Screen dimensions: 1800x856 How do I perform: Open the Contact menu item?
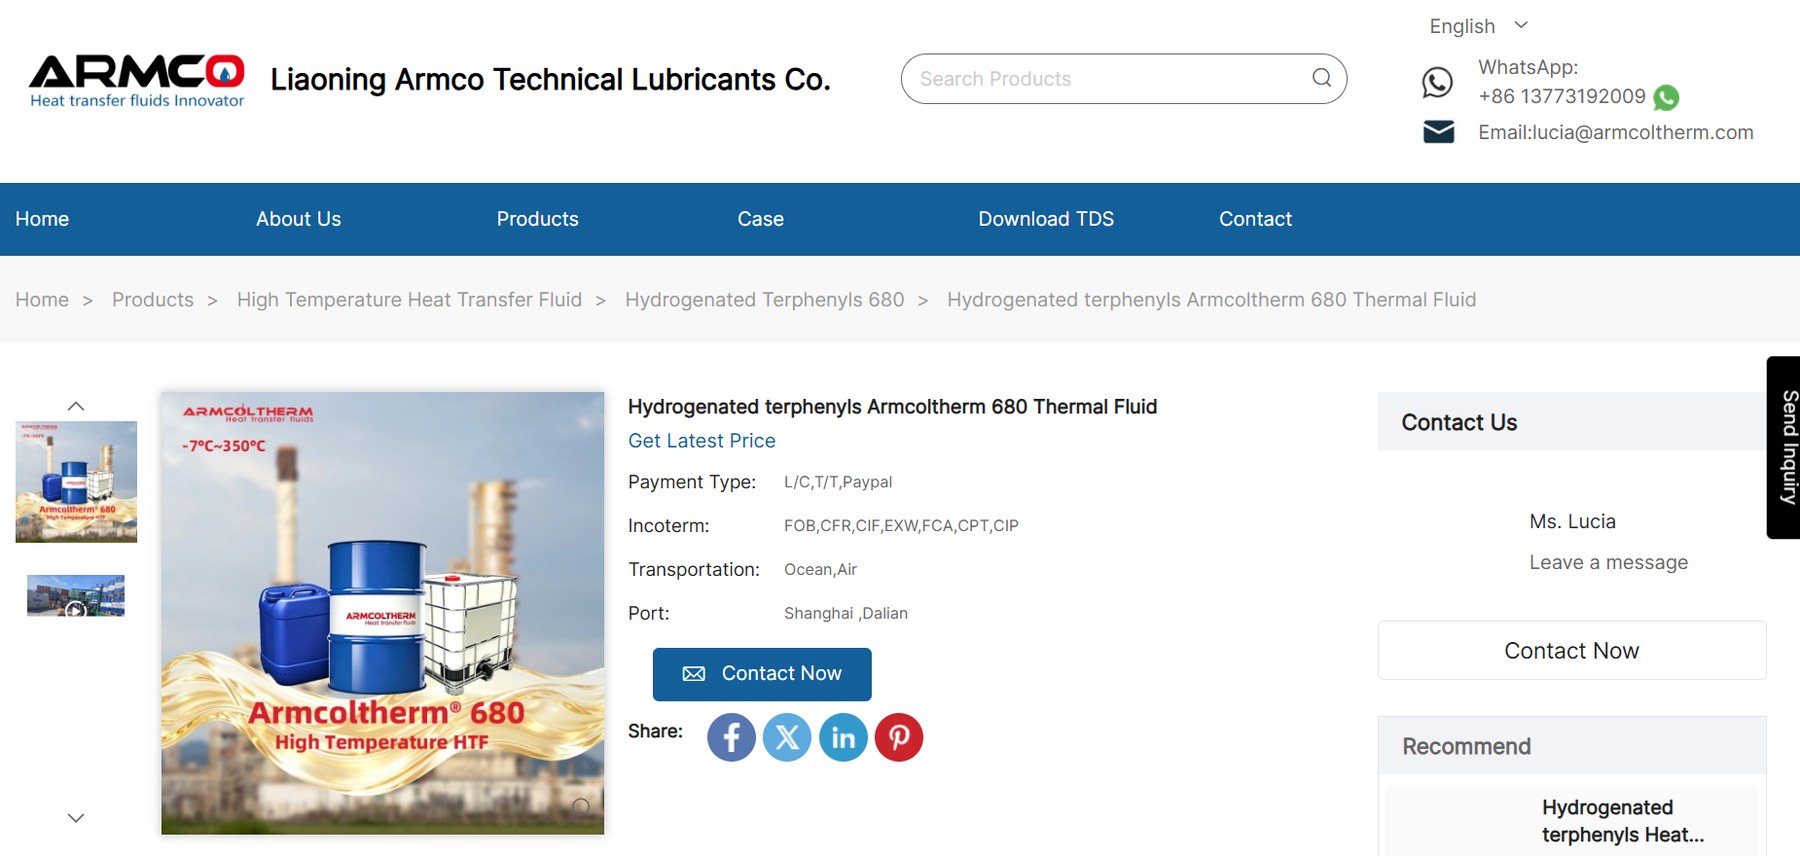click(1255, 219)
